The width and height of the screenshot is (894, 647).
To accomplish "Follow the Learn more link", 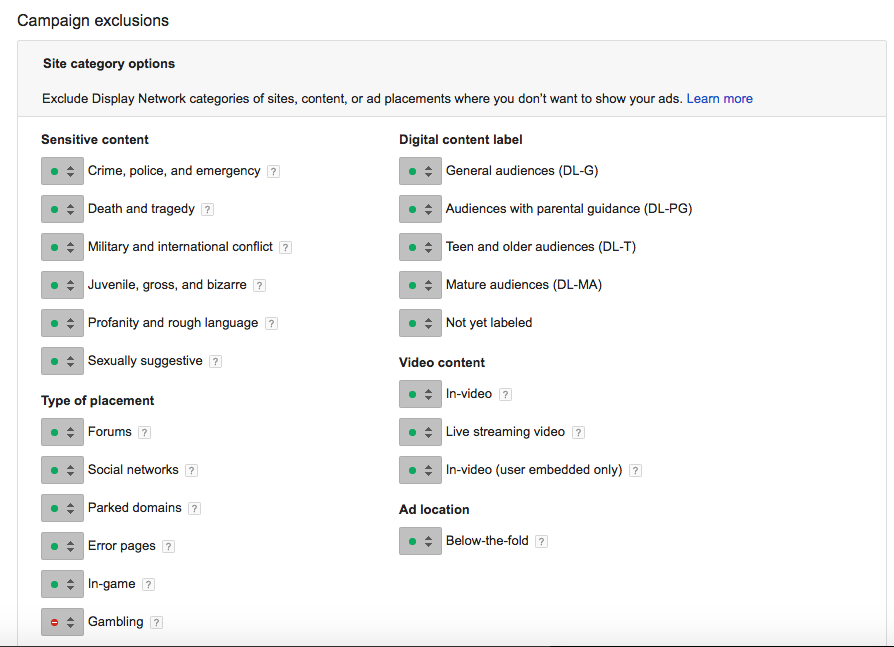I will [x=720, y=99].
